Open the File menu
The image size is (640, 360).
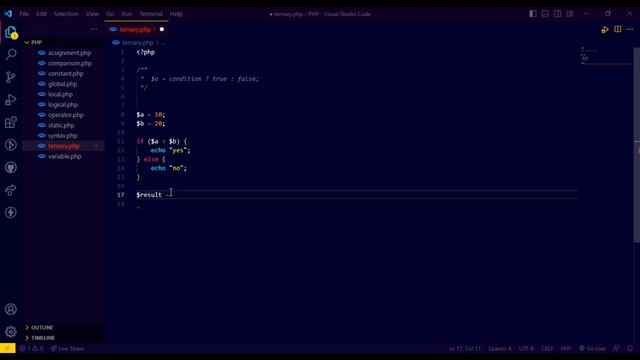pyautogui.click(x=24, y=13)
